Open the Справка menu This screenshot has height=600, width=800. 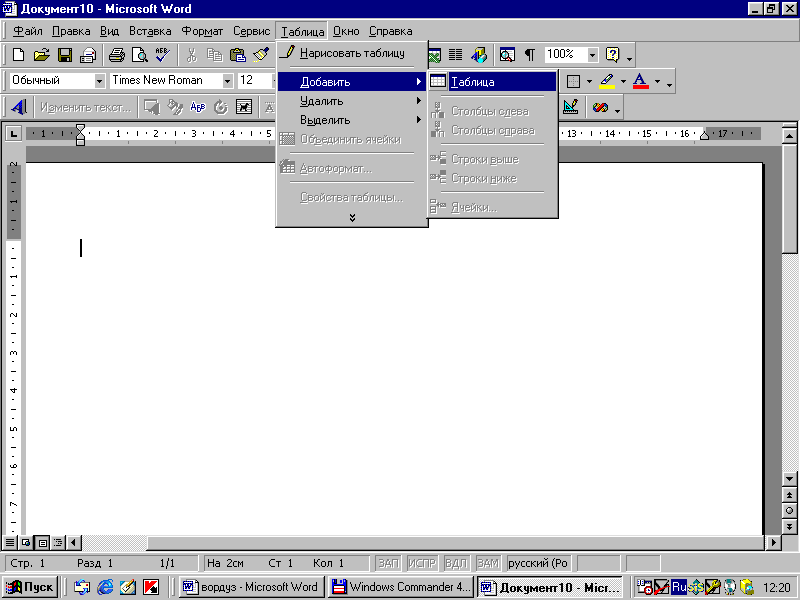point(390,31)
